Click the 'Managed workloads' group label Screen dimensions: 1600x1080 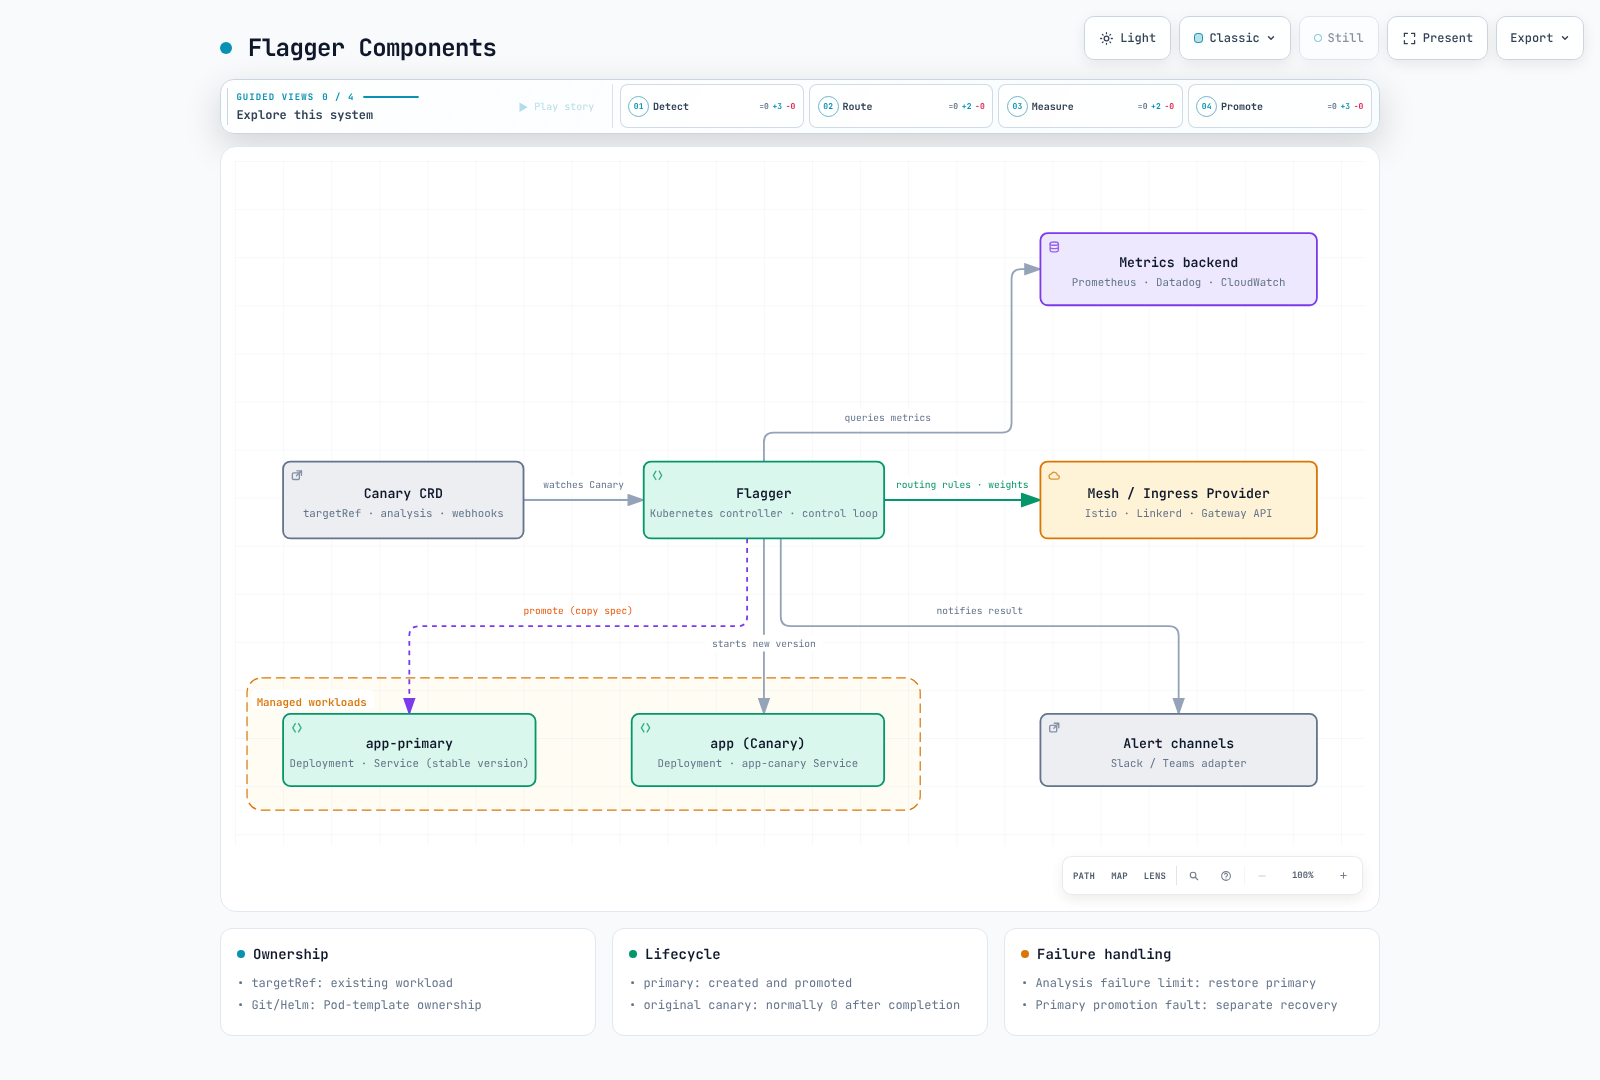[x=312, y=703]
